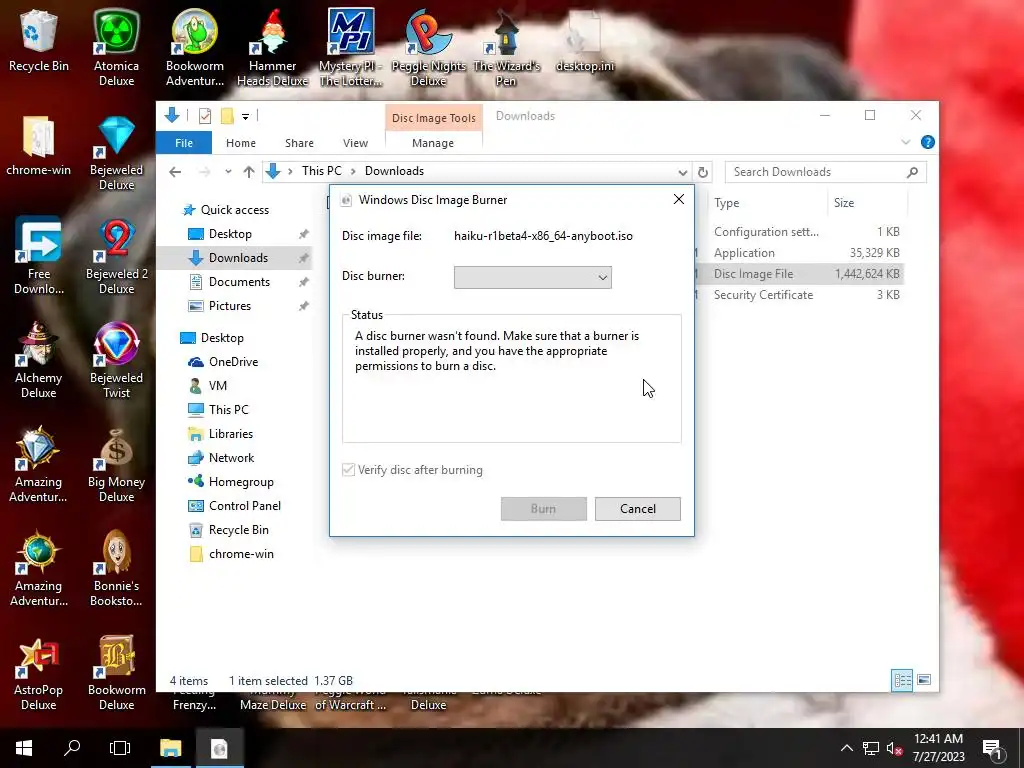
Task: Click the Explorer Back arrow
Action: click(175, 172)
